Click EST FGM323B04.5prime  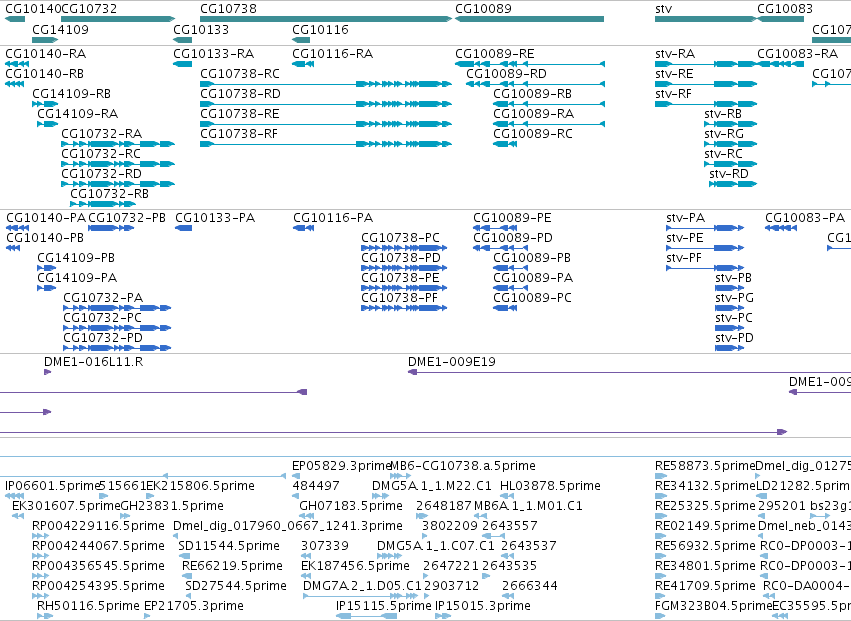pos(714,606)
